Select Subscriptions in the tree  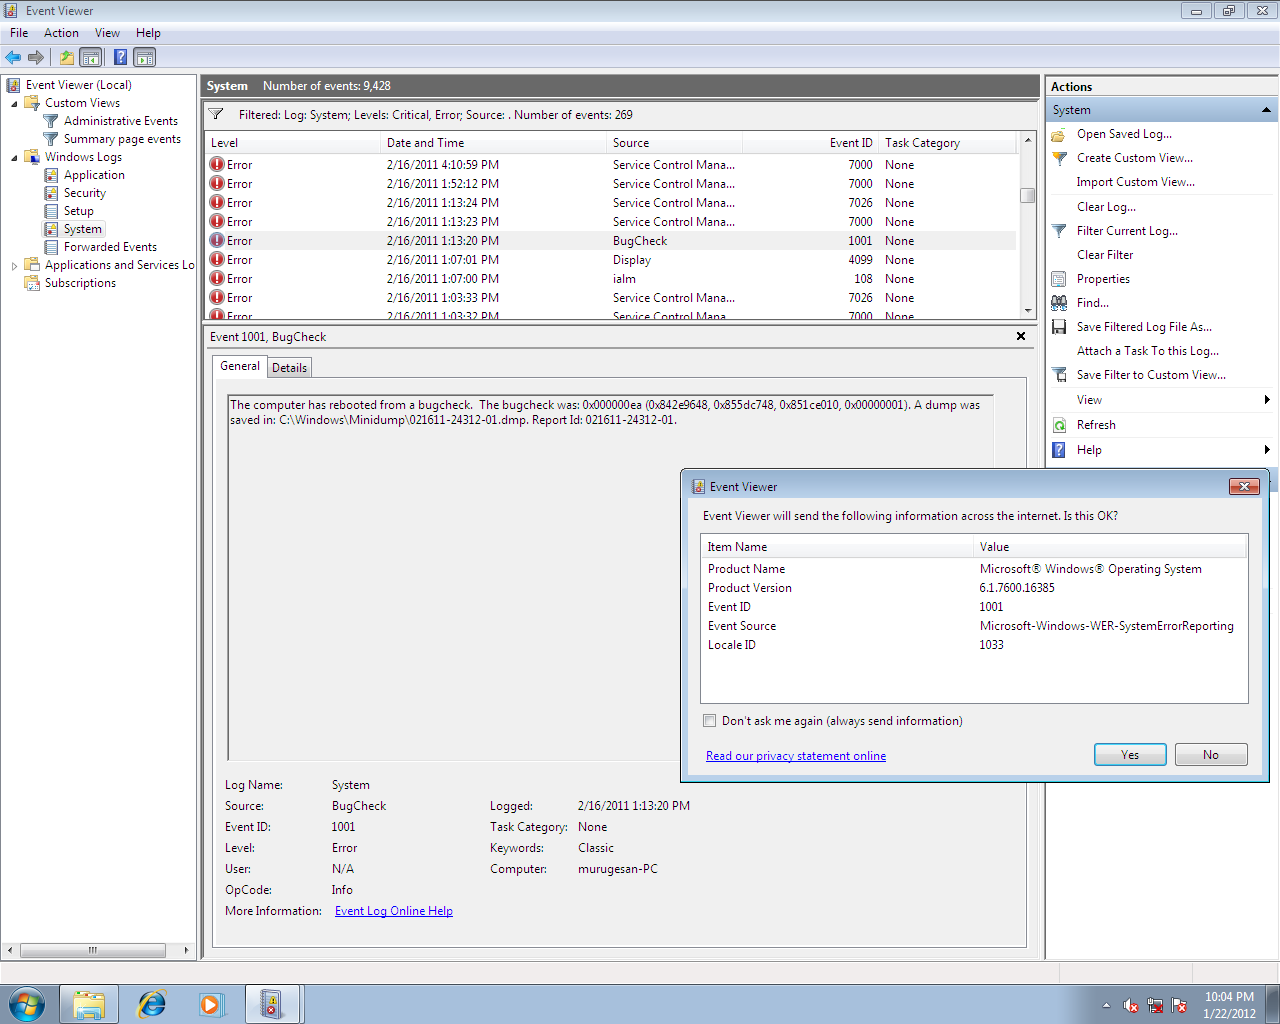(x=80, y=283)
